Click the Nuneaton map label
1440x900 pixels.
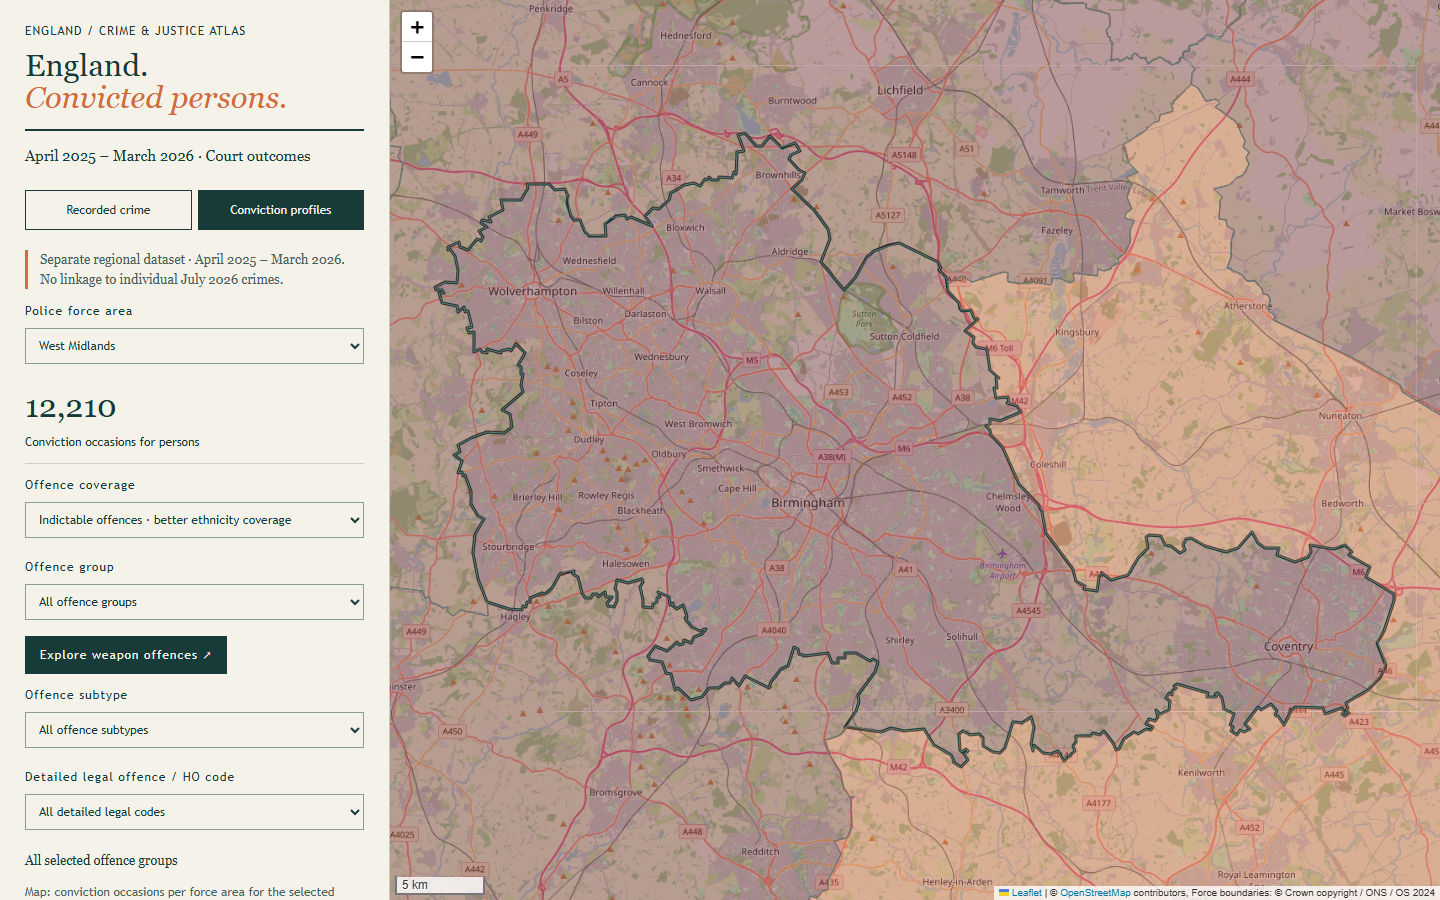point(1340,416)
